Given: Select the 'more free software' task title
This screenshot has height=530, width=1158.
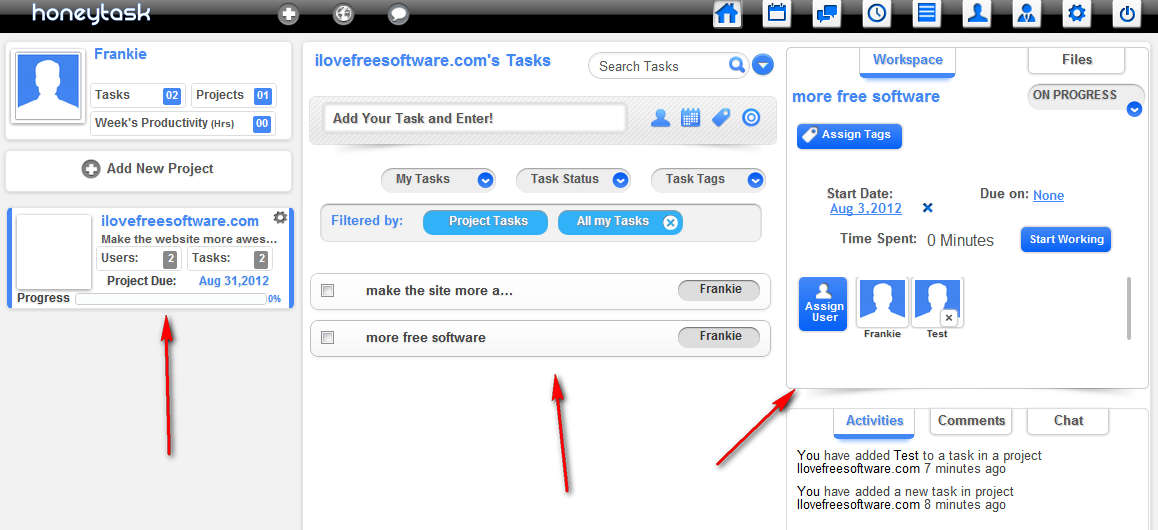Looking at the screenshot, I should 425,338.
